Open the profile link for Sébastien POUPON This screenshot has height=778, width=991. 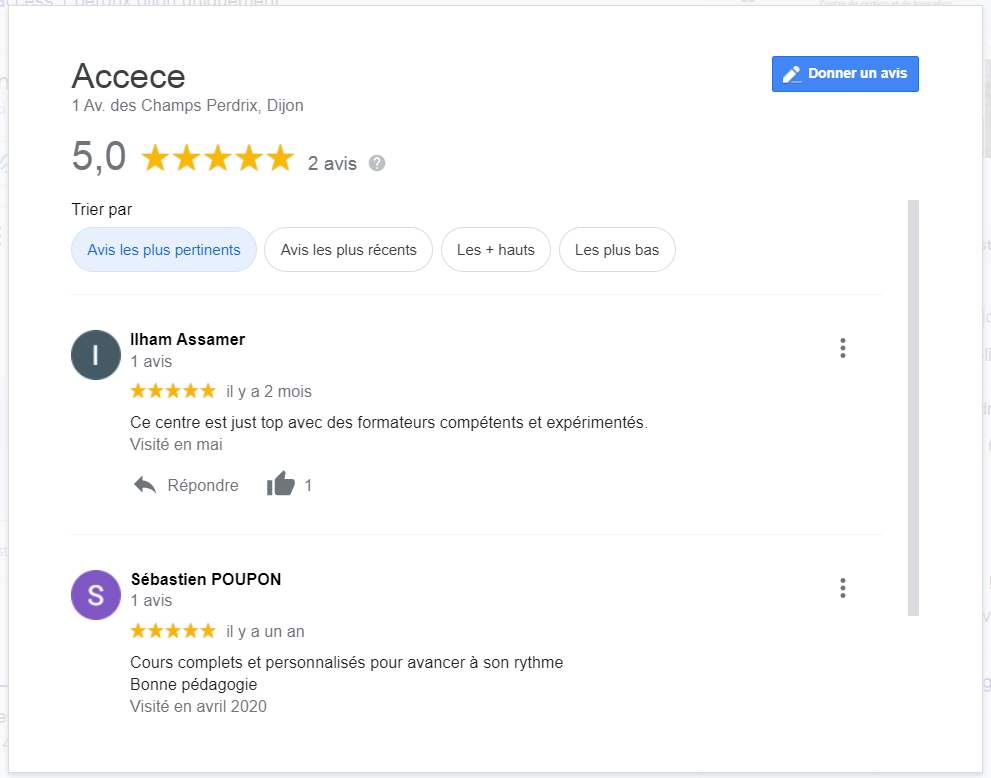pos(205,579)
